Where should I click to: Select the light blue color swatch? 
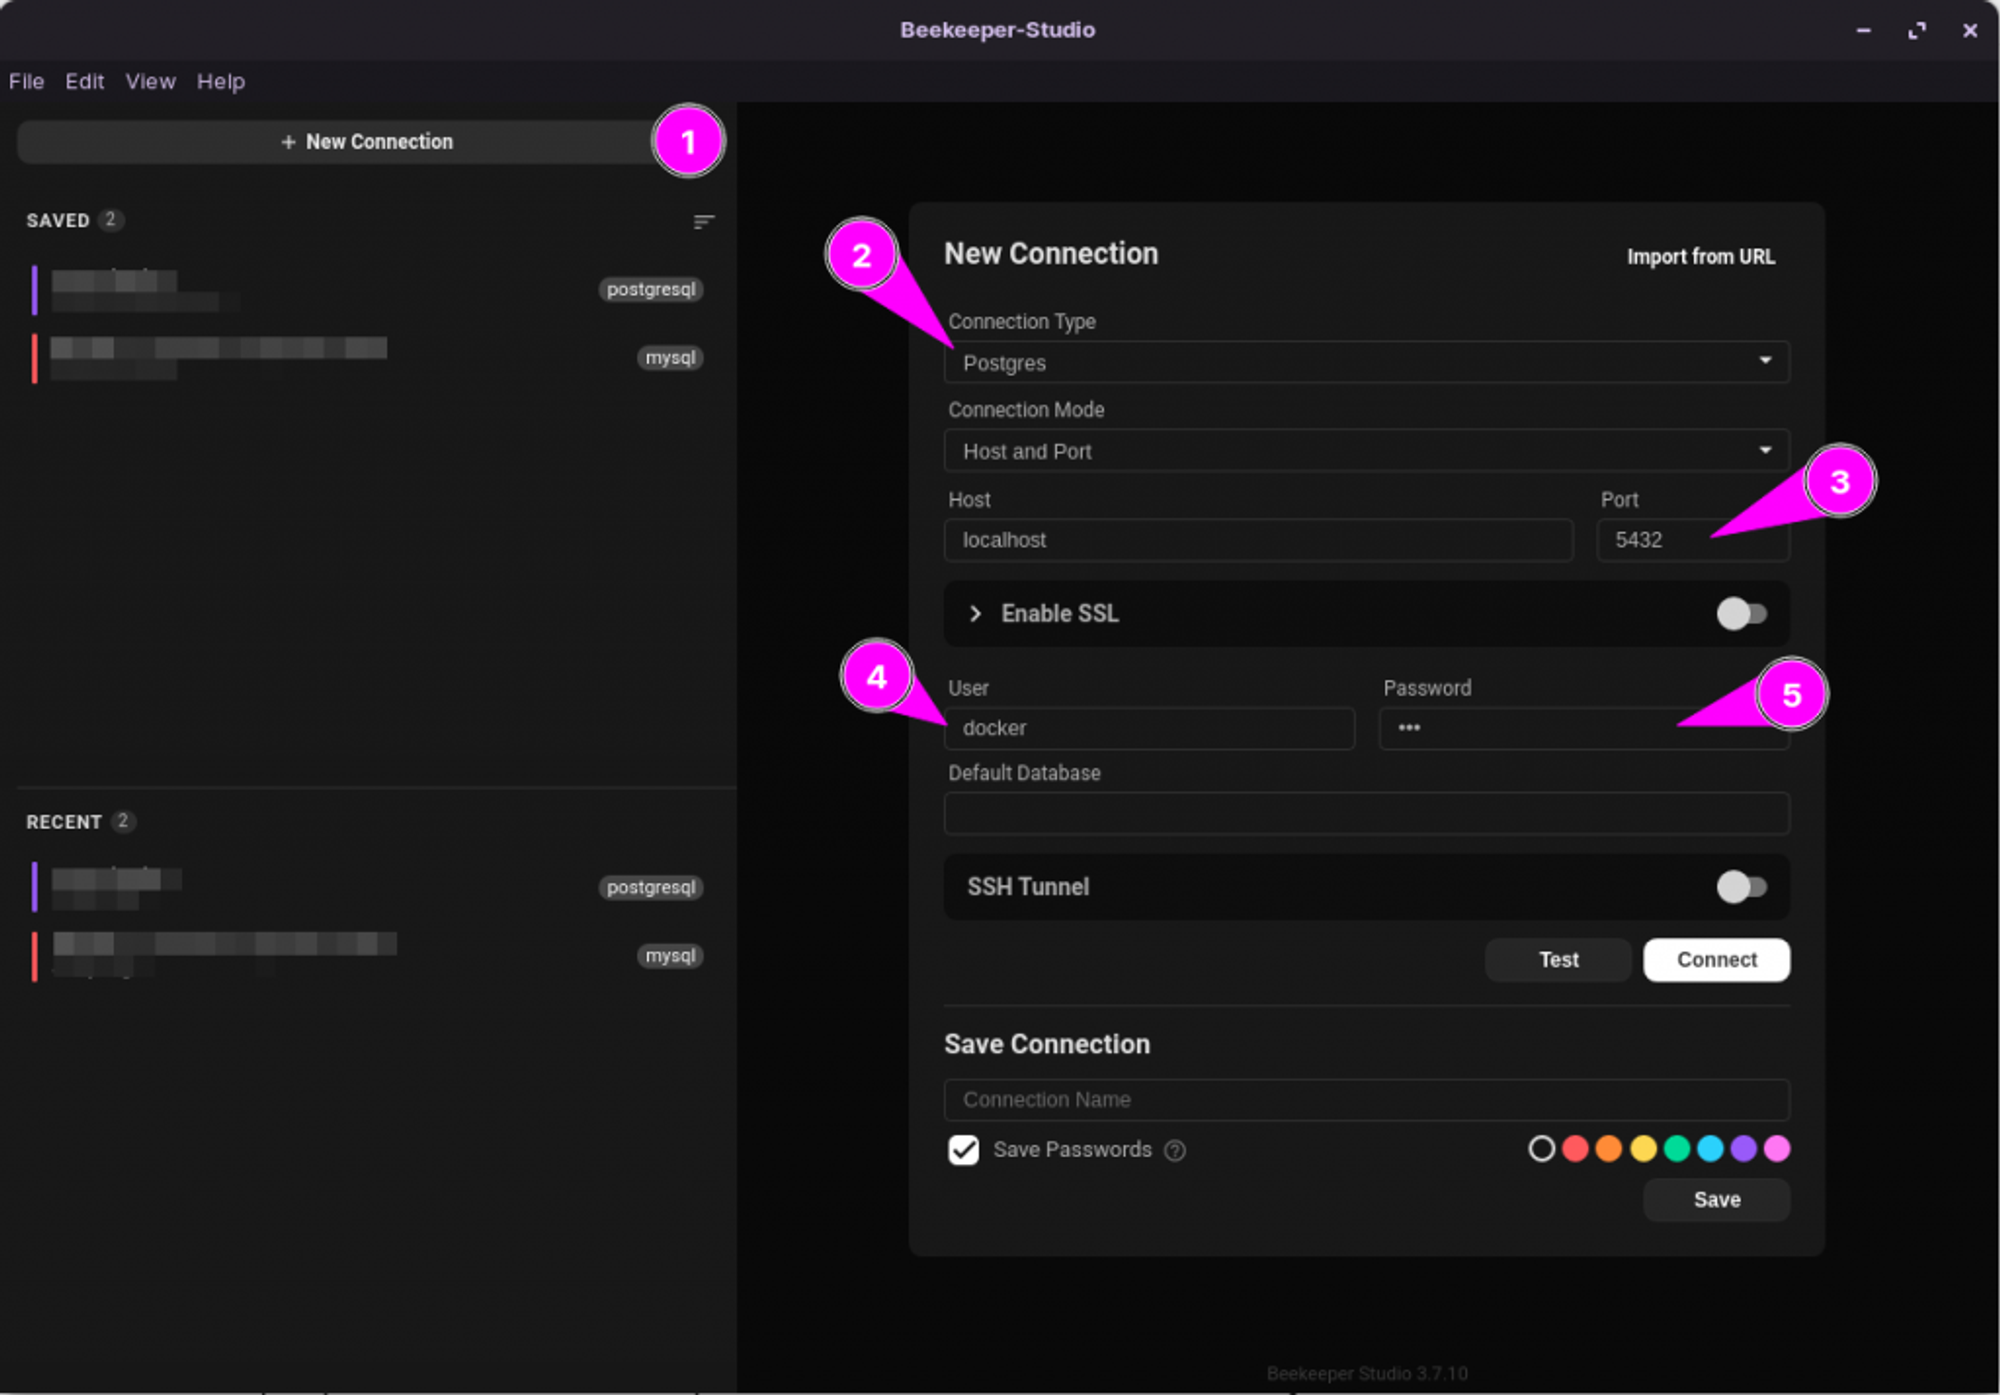click(1710, 1149)
